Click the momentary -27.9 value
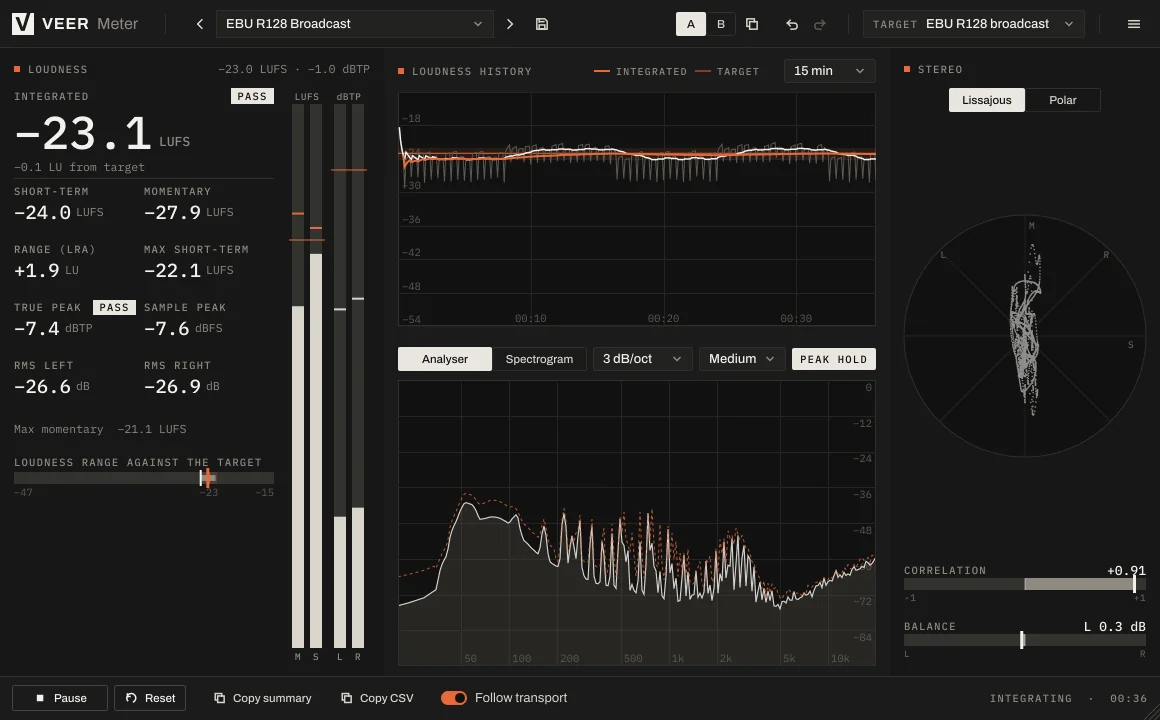The width and height of the screenshot is (1160, 720). tap(172, 212)
